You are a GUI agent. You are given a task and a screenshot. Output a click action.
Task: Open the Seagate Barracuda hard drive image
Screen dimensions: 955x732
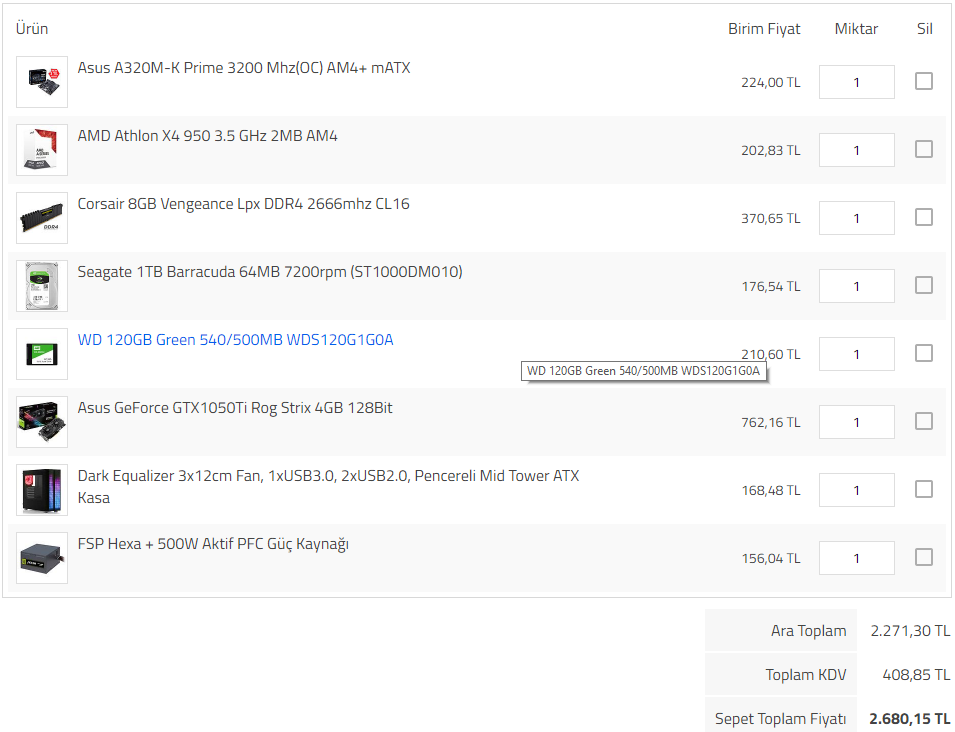click(42, 286)
